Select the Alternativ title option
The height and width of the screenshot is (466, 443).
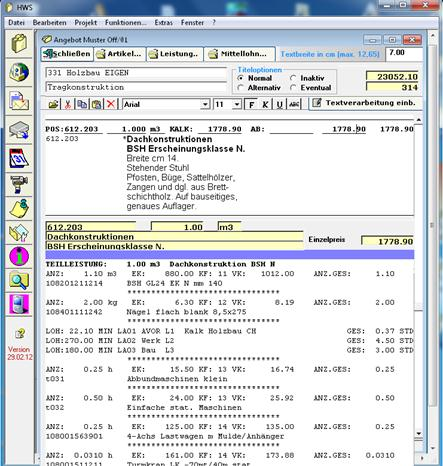coord(259,88)
